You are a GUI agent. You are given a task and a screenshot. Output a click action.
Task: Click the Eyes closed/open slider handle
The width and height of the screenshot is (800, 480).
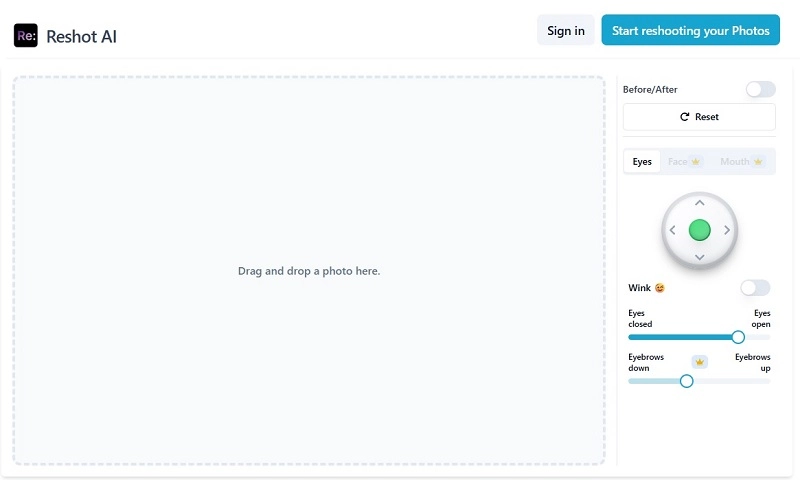(738, 337)
